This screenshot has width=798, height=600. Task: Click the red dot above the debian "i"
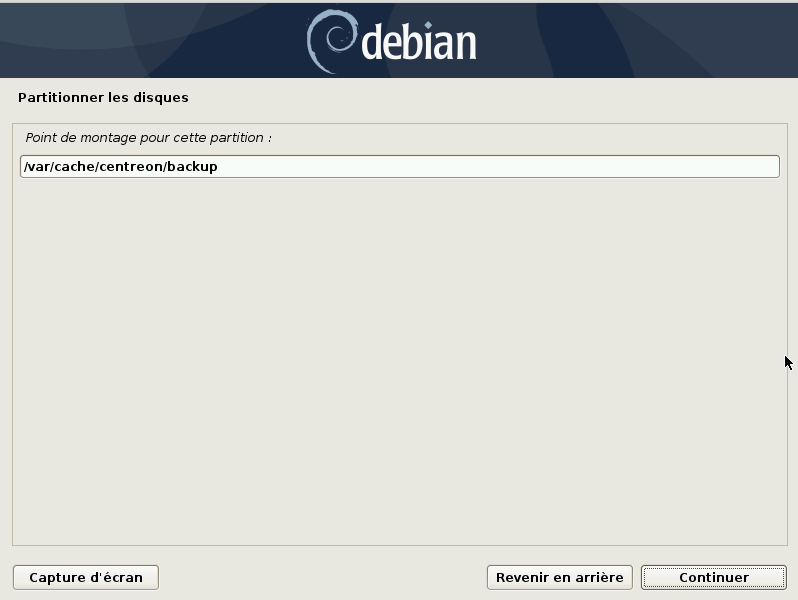pos(428,25)
